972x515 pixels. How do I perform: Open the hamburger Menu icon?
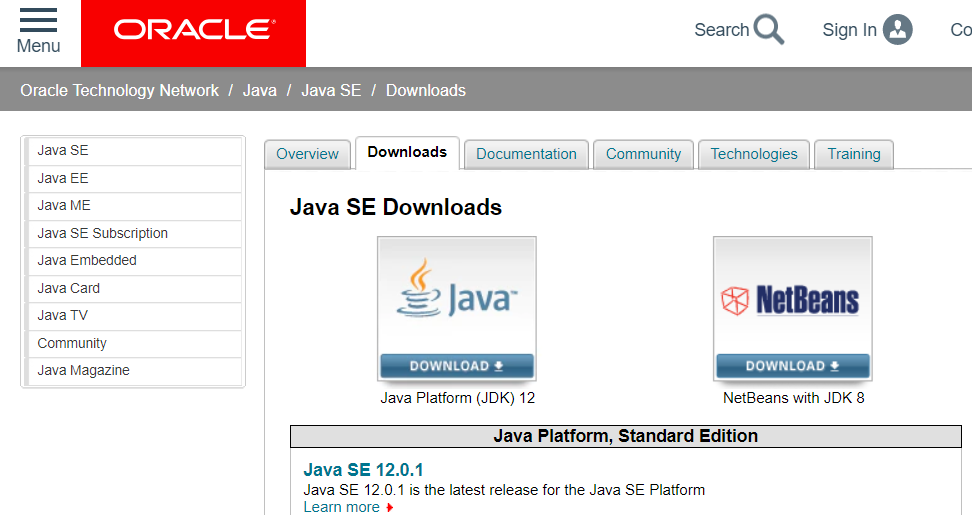tap(38, 20)
